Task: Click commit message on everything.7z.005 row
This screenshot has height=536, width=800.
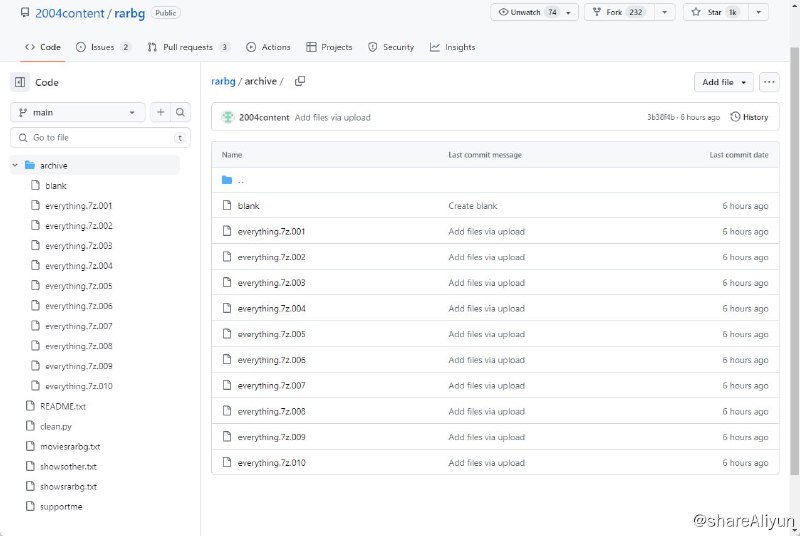Action: pos(487,334)
